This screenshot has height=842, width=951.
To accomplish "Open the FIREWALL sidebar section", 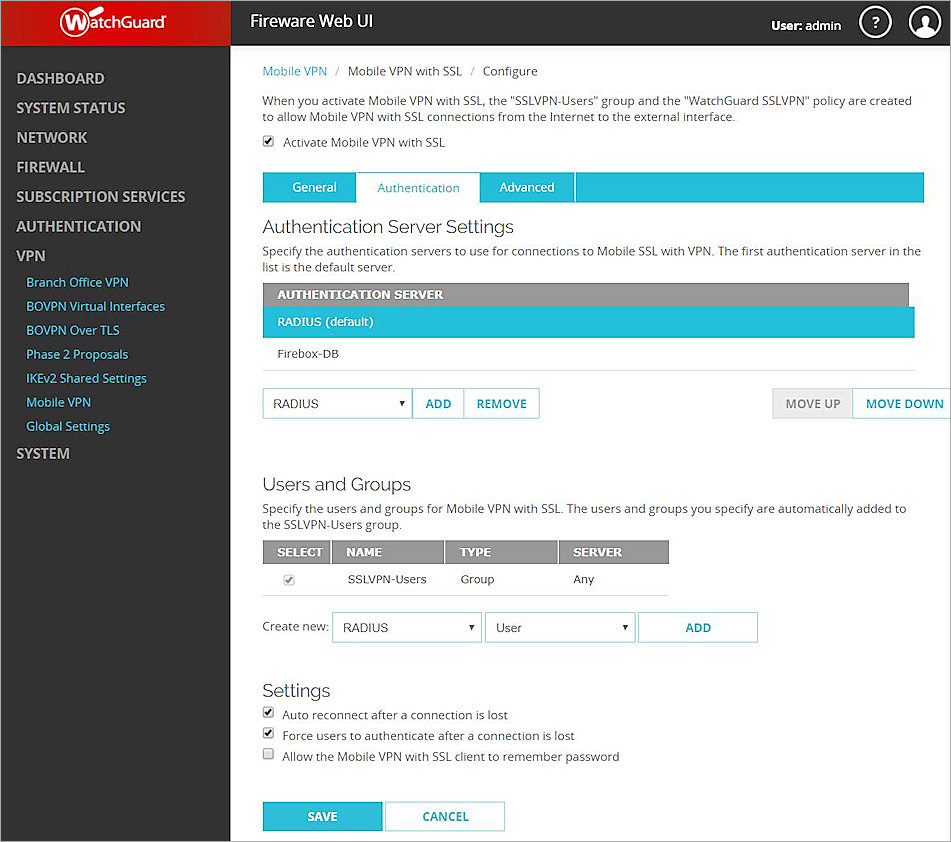I will [x=50, y=167].
